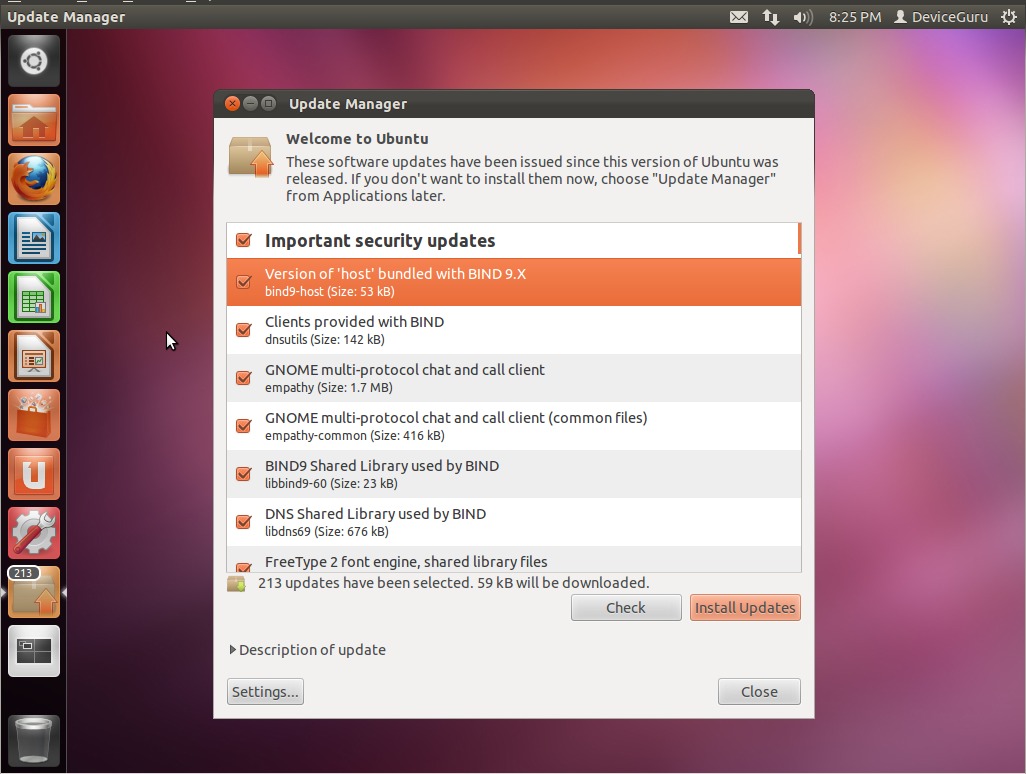Open the Workspace Switcher launcher icon
The image size is (1026, 774).
[x=34, y=650]
